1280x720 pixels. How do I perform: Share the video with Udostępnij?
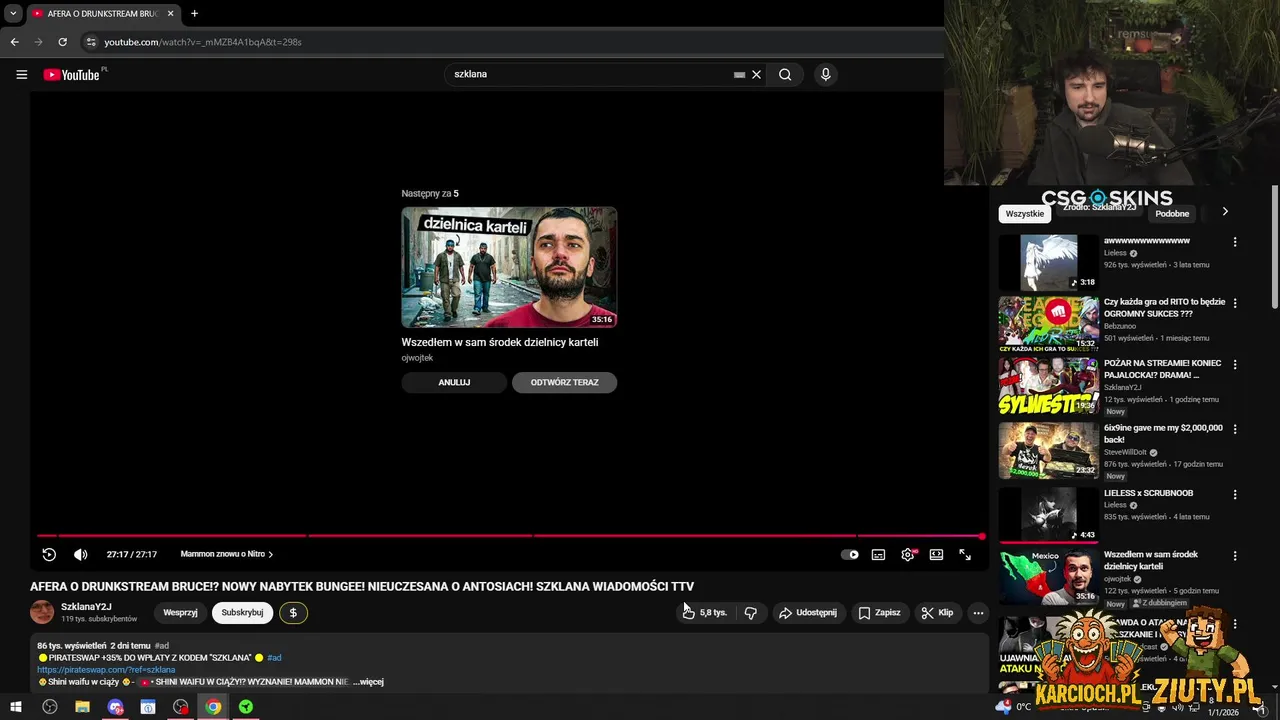pyautogui.click(x=808, y=612)
